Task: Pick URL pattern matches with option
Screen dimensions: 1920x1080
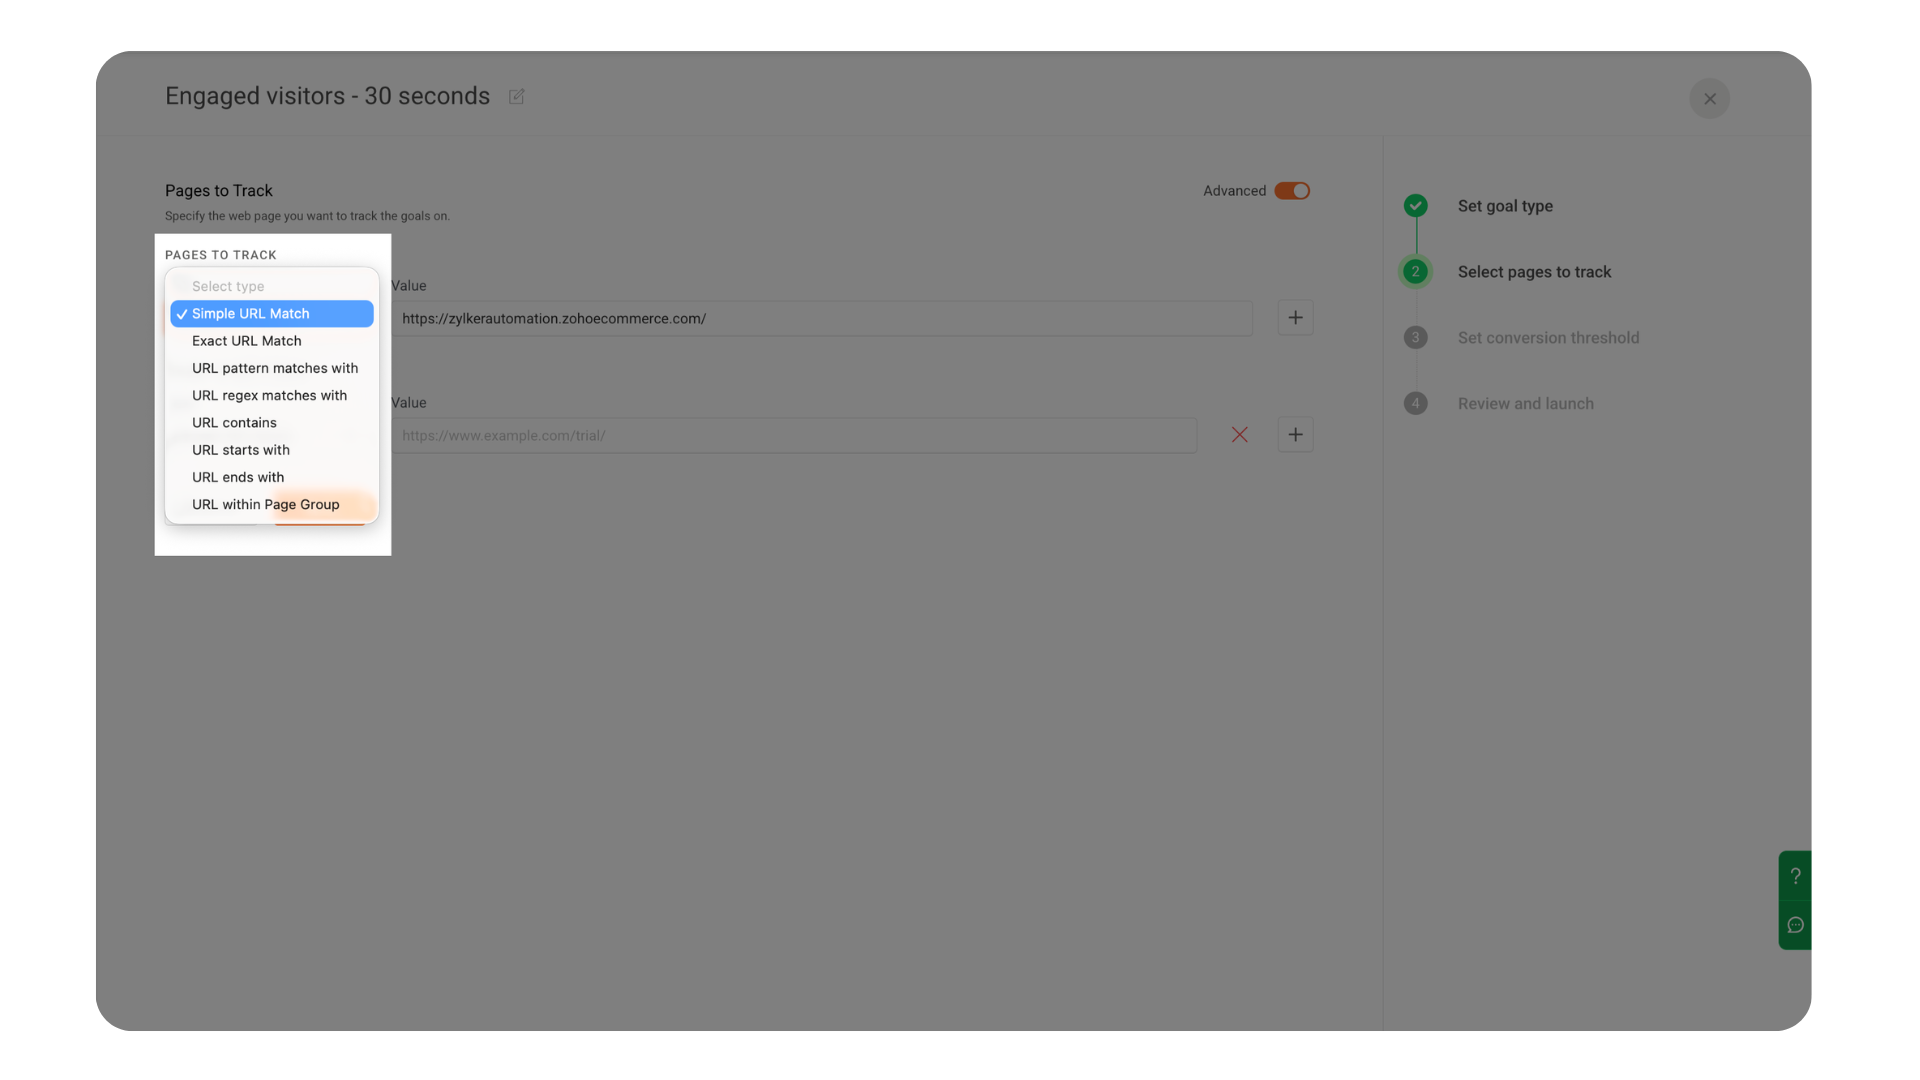Action: coord(275,368)
